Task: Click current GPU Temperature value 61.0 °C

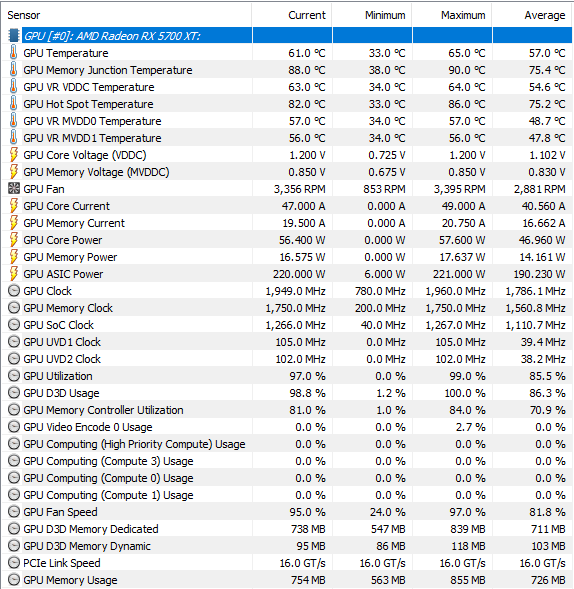Action: point(307,53)
